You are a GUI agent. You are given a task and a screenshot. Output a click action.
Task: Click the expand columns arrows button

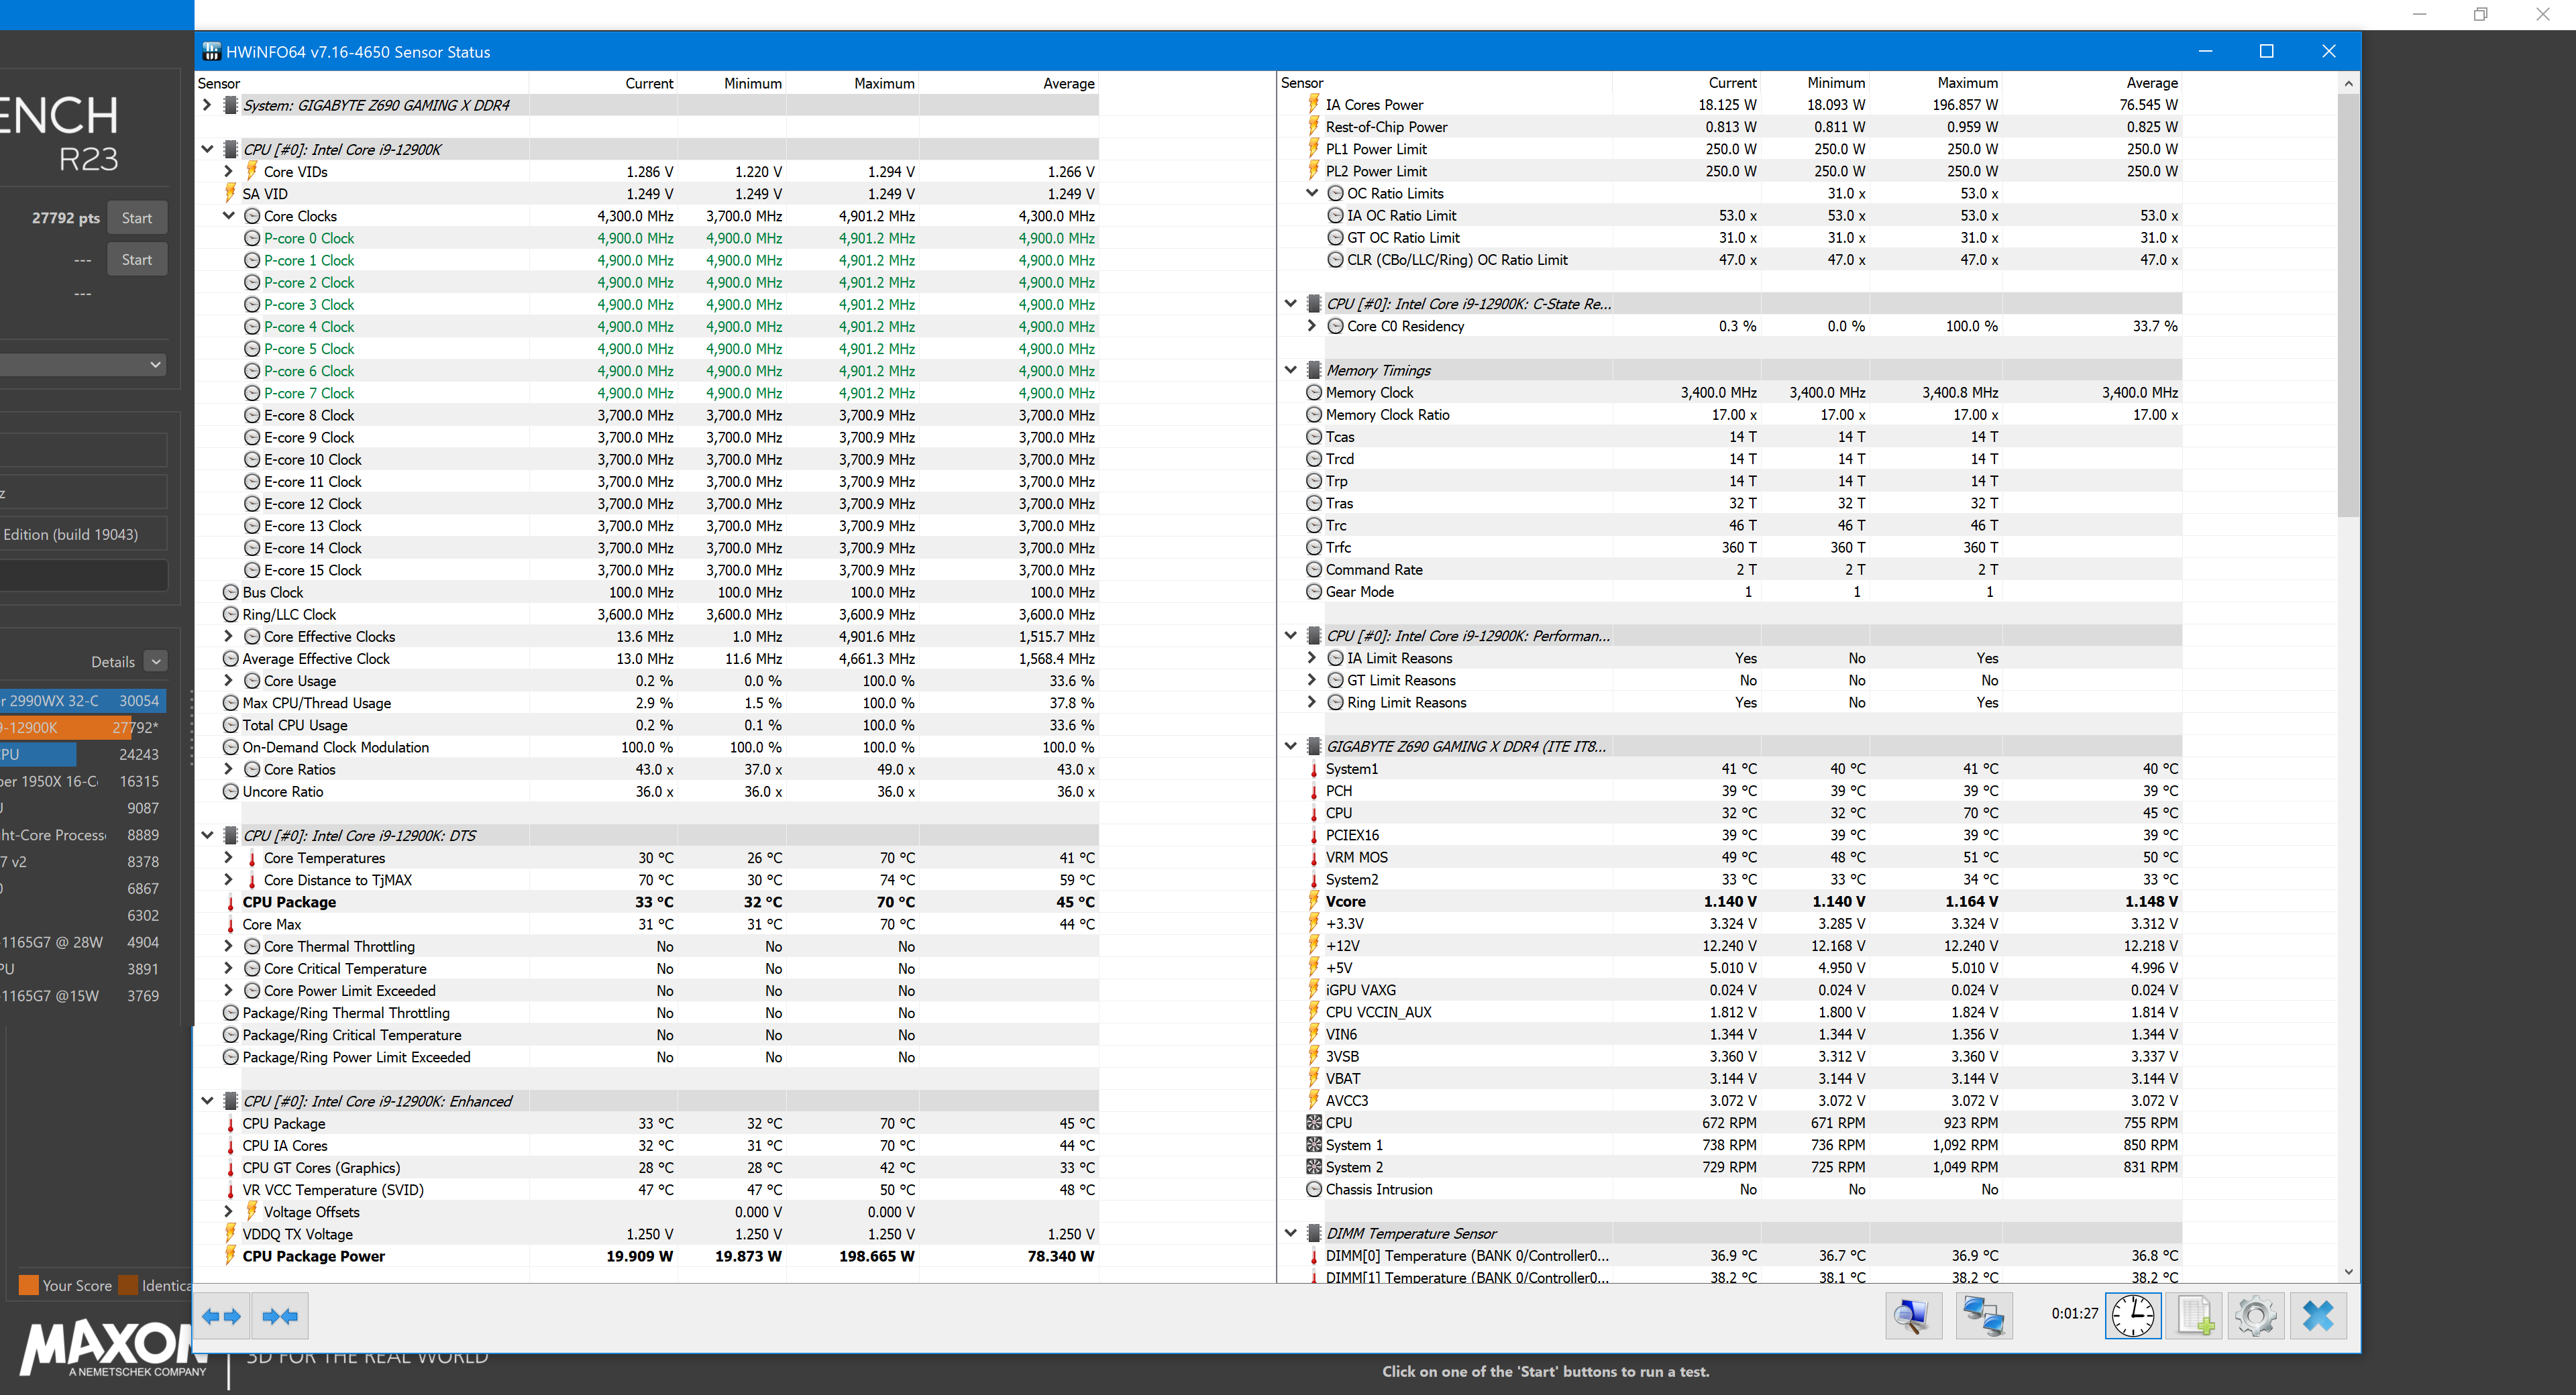tap(222, 1316)
